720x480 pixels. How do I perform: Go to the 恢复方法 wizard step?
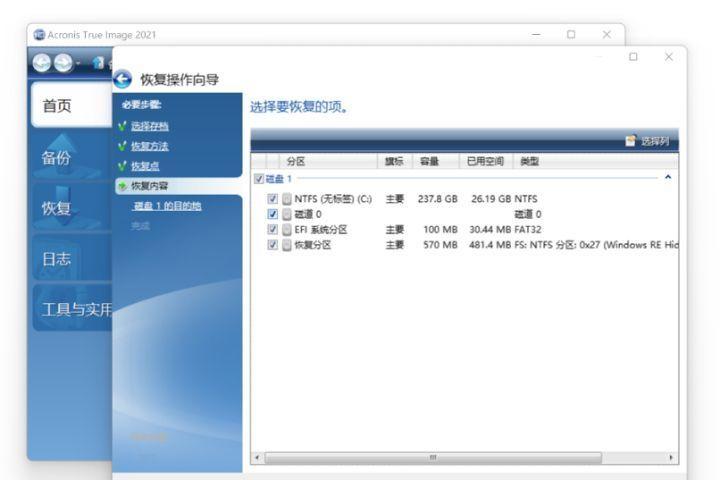(150, 146)
